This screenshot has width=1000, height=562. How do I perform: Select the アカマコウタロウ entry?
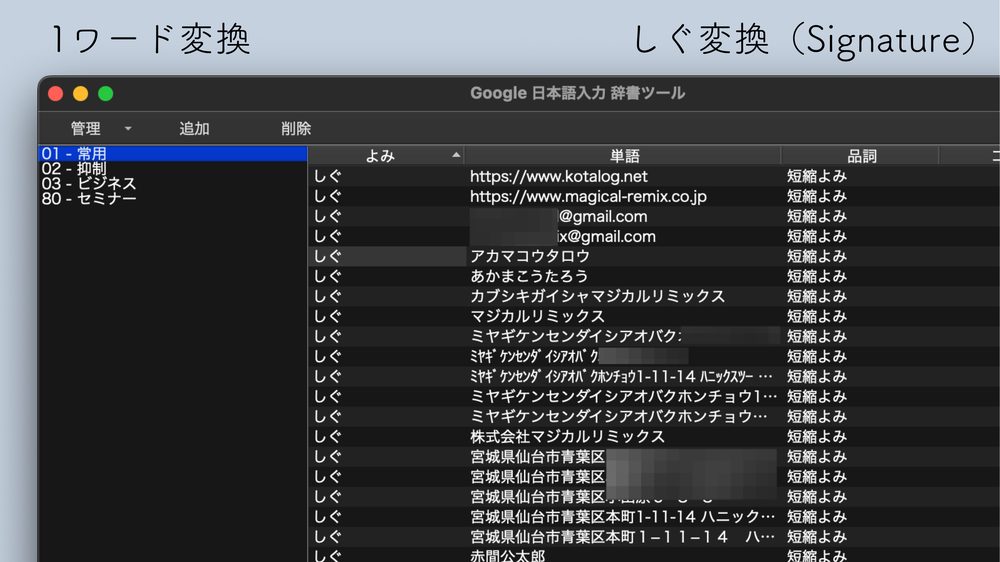coord(530,256)
